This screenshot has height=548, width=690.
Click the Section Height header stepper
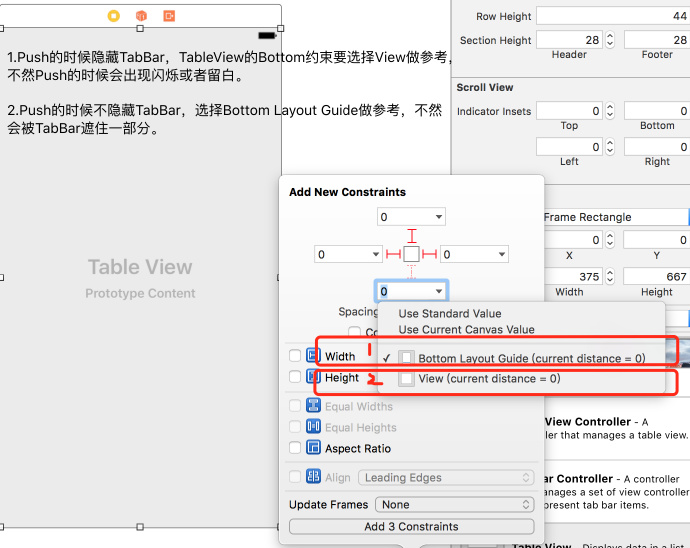click(x=610, y=40)
